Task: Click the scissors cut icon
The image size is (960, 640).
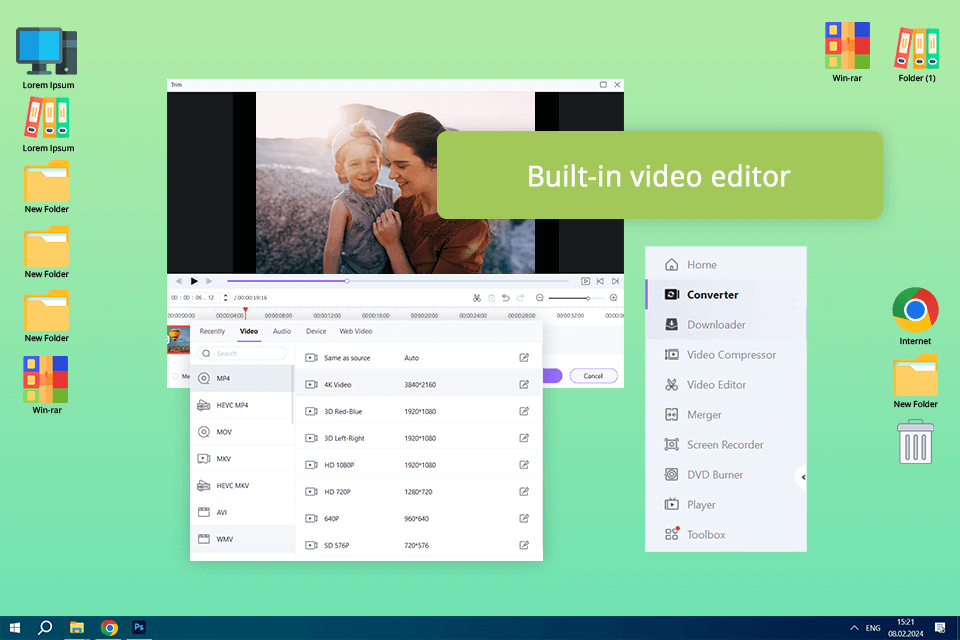Action: pyautogui.click(x=477, y=298)
